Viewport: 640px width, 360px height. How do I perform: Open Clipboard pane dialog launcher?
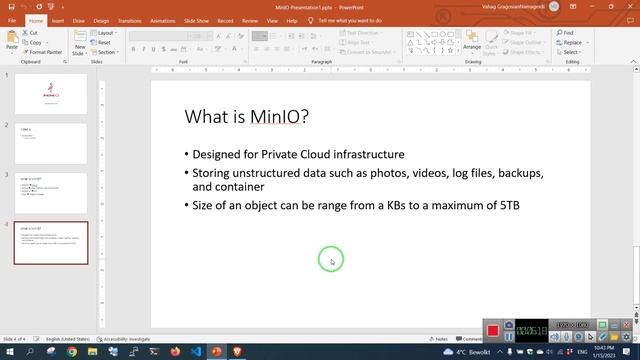point(65,62)
